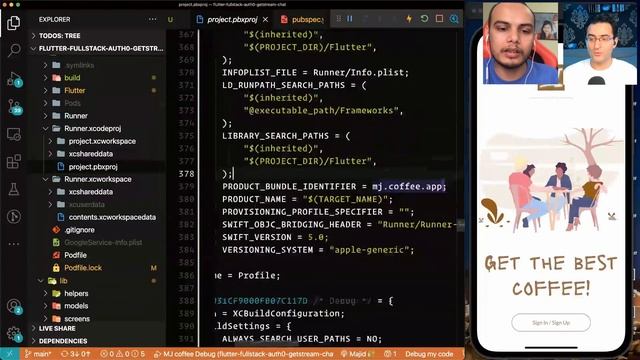This screenshot has width=640, height=360.
Task: Click the Majid item in status bar
Action: 358,354
